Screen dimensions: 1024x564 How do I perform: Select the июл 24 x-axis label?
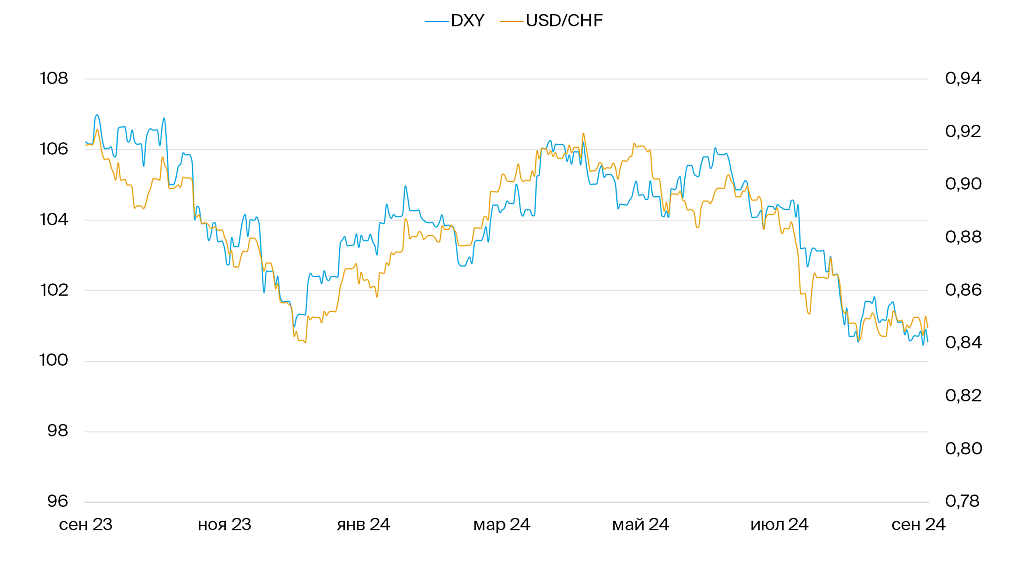[779, 524]
